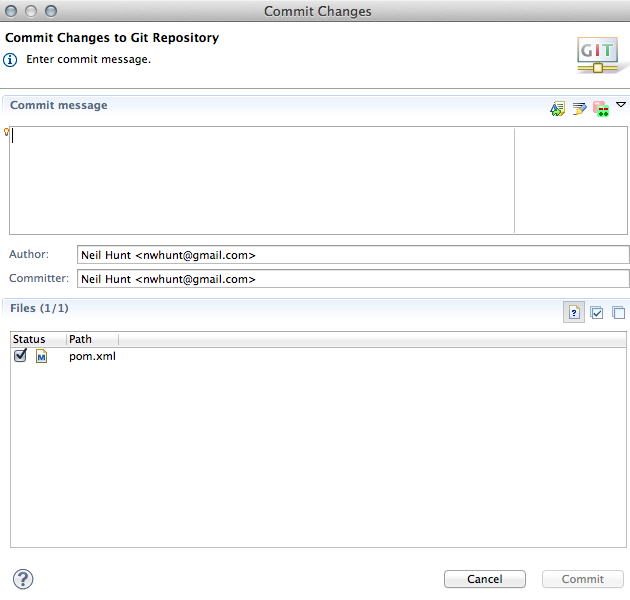
Task: Click the info icon beside Enter commit message
Action: pos(10,60)
